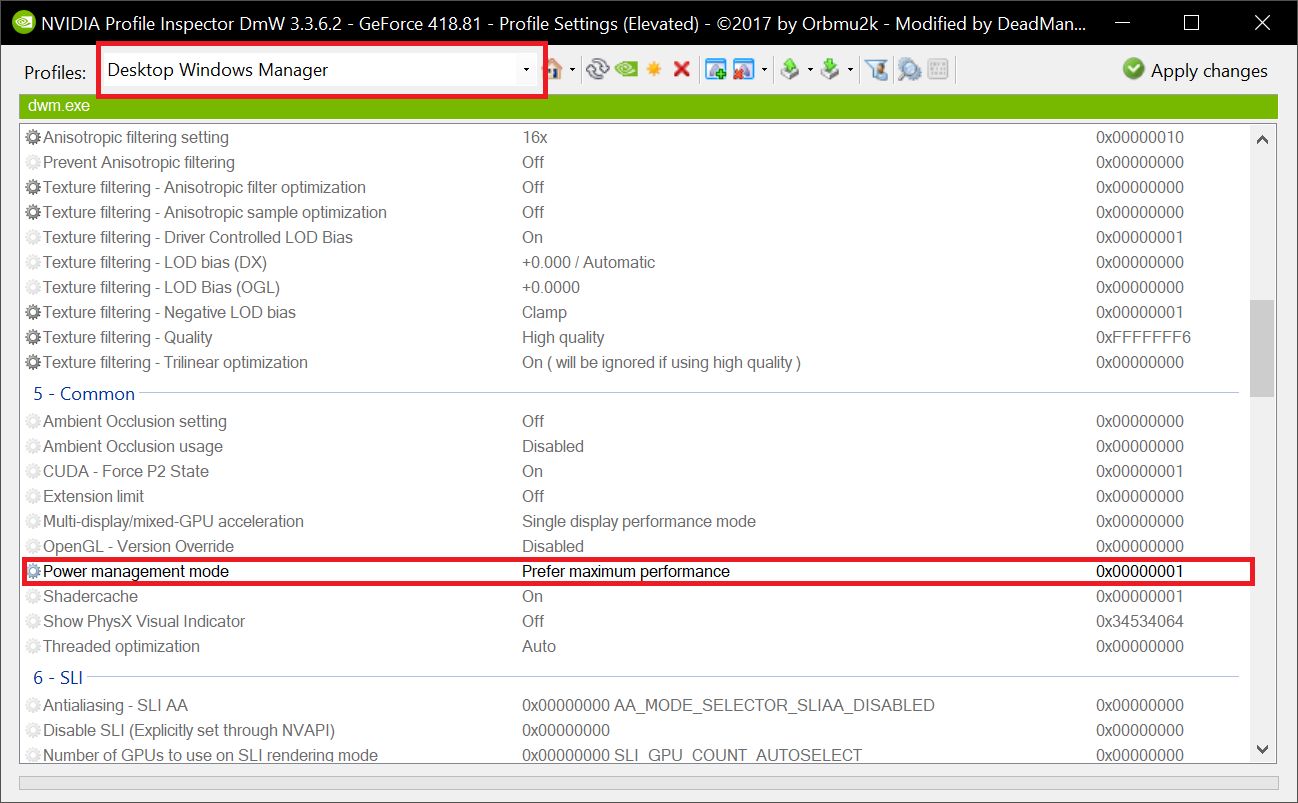Select the dwm.exe application entry
1298x803 pixels.
pos(60,105)
